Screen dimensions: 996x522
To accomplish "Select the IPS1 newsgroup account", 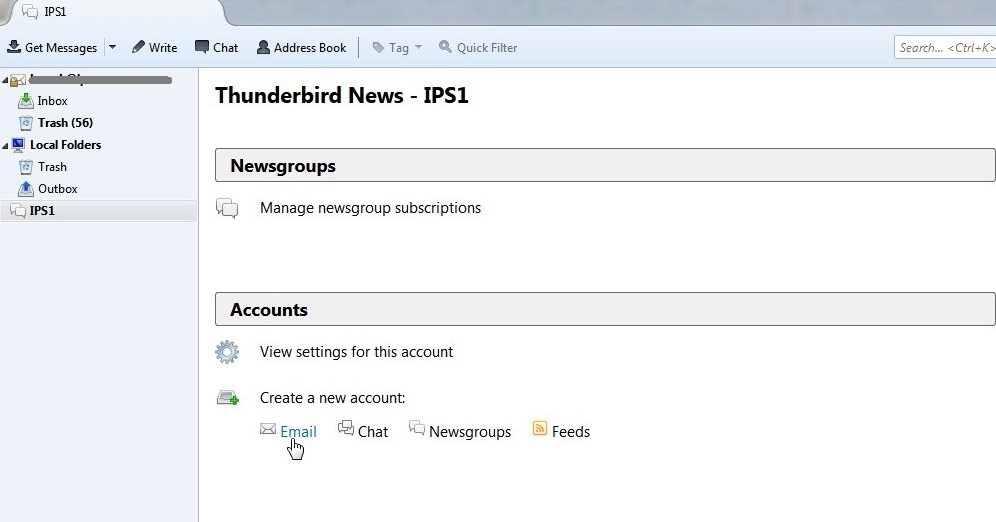I will tap(42, 211).
